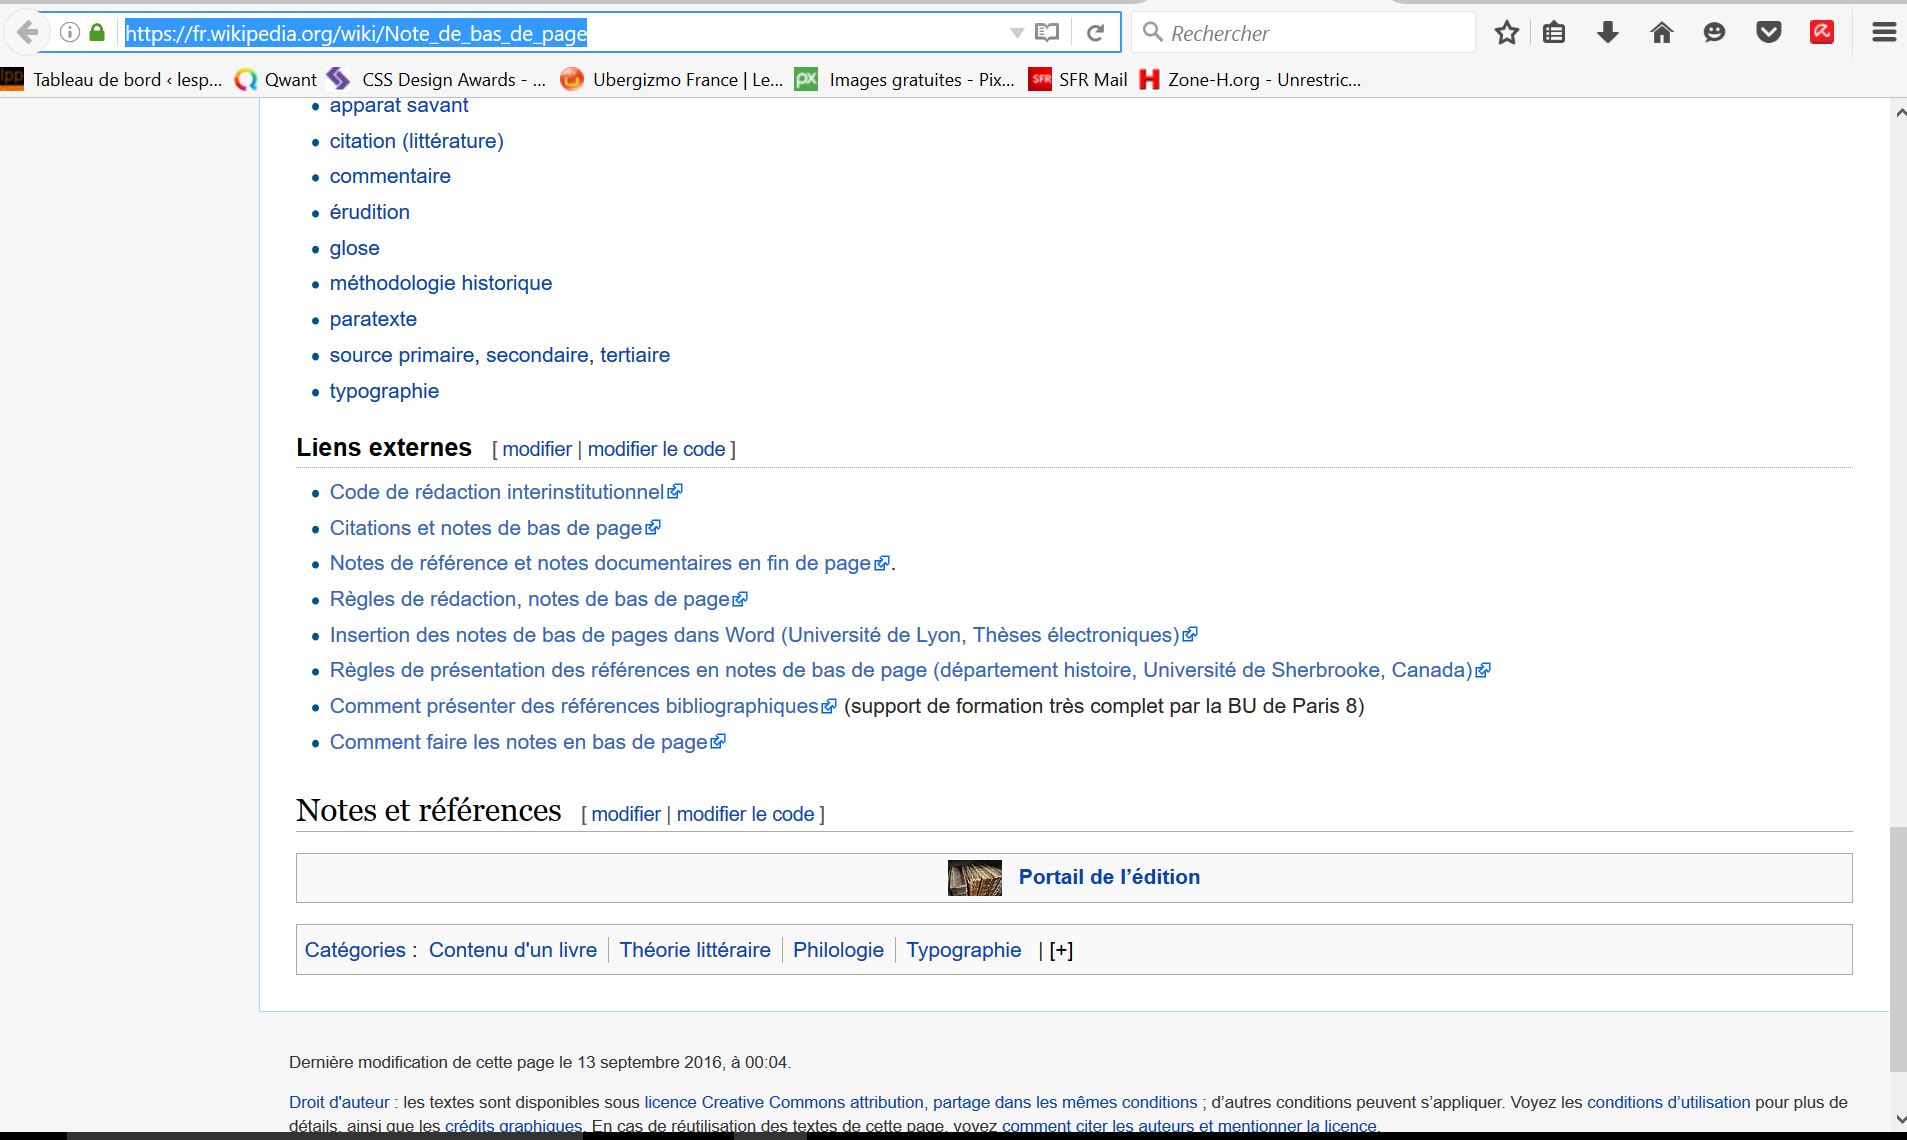Go to the home page icon

pos(1661,33)
